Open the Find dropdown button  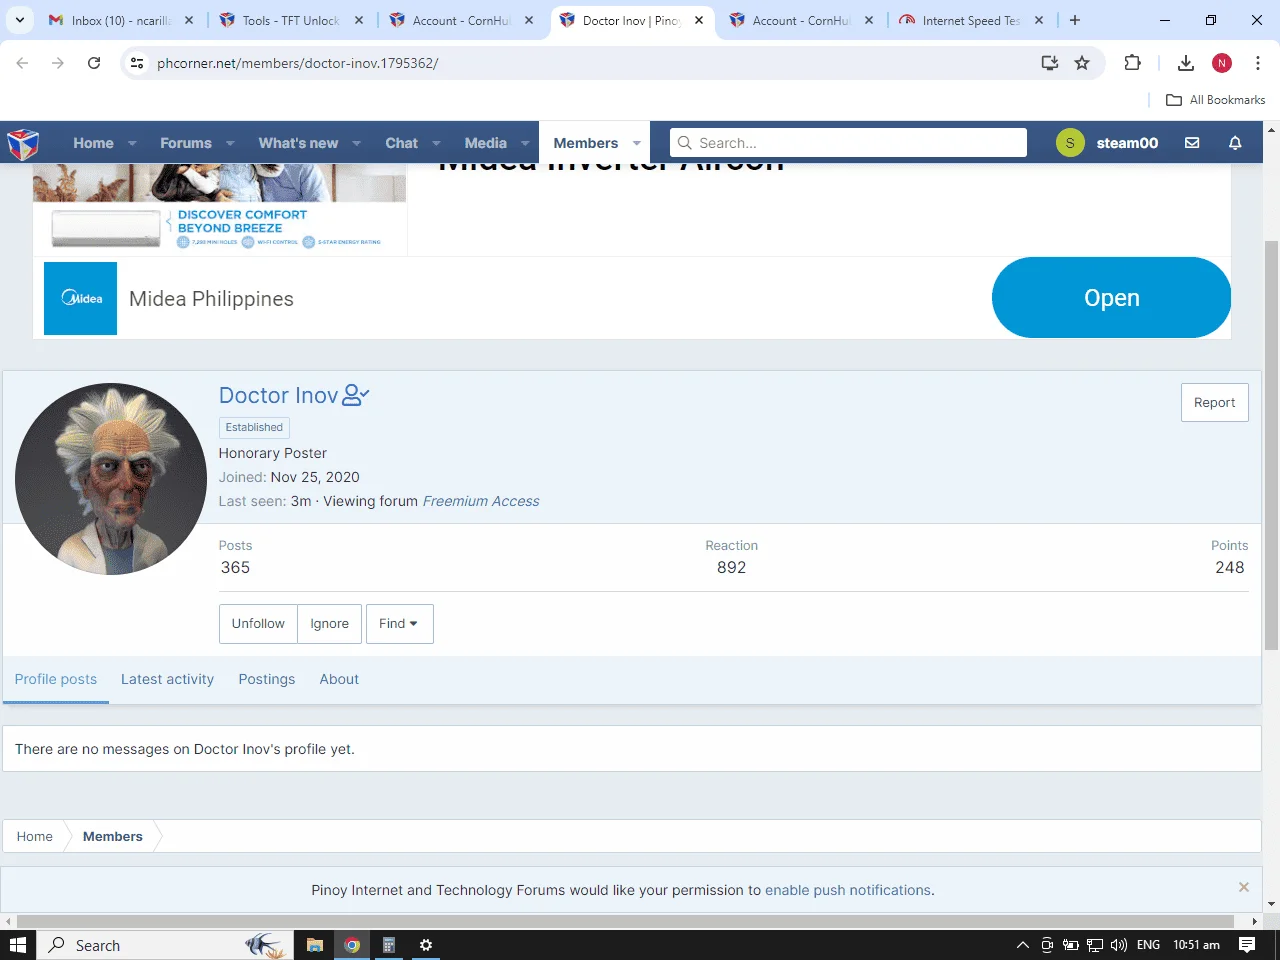coord(399,623)
